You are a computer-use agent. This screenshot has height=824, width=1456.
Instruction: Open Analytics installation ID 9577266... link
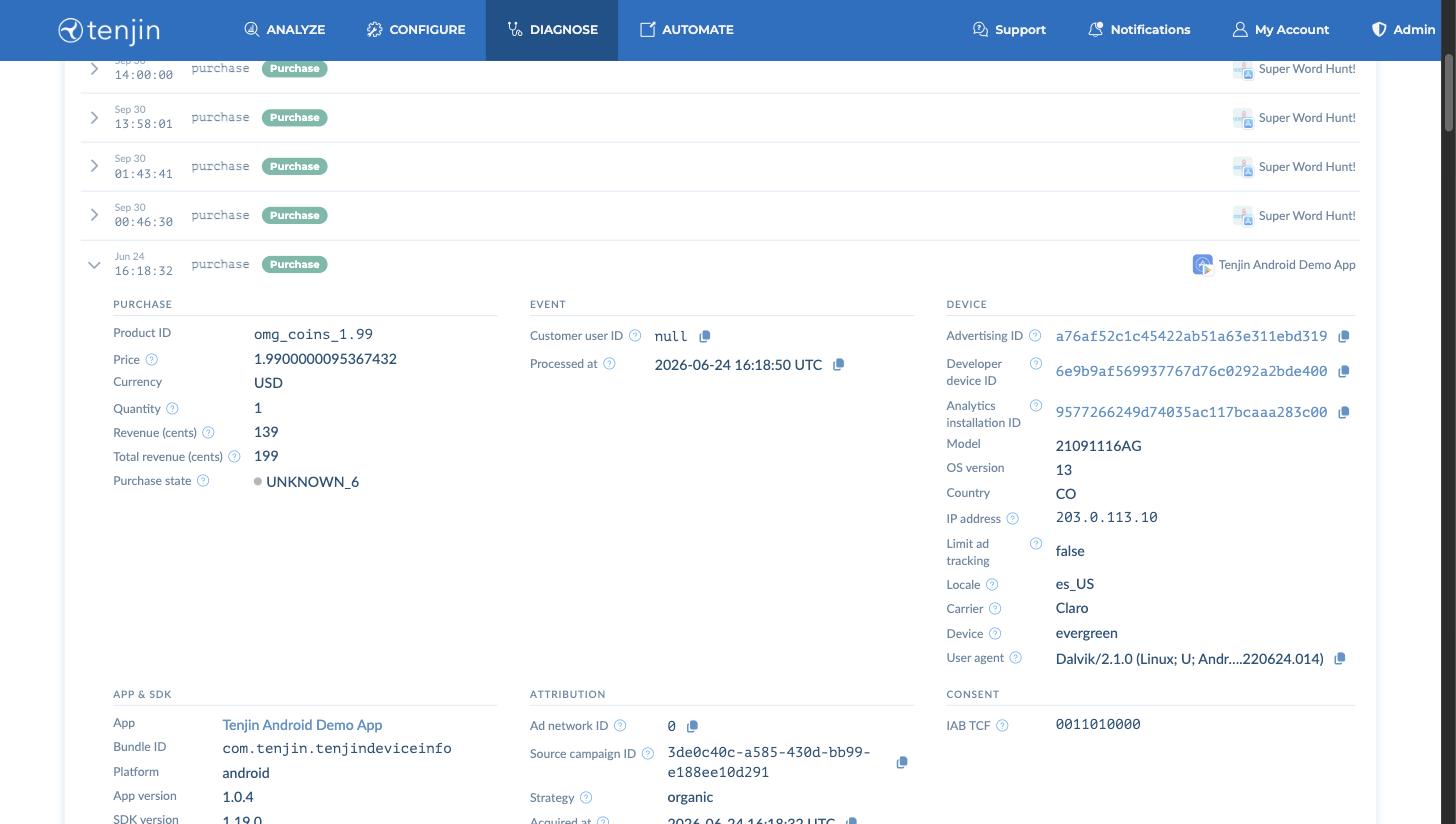pyautogui.click(x=1191, y=412)
